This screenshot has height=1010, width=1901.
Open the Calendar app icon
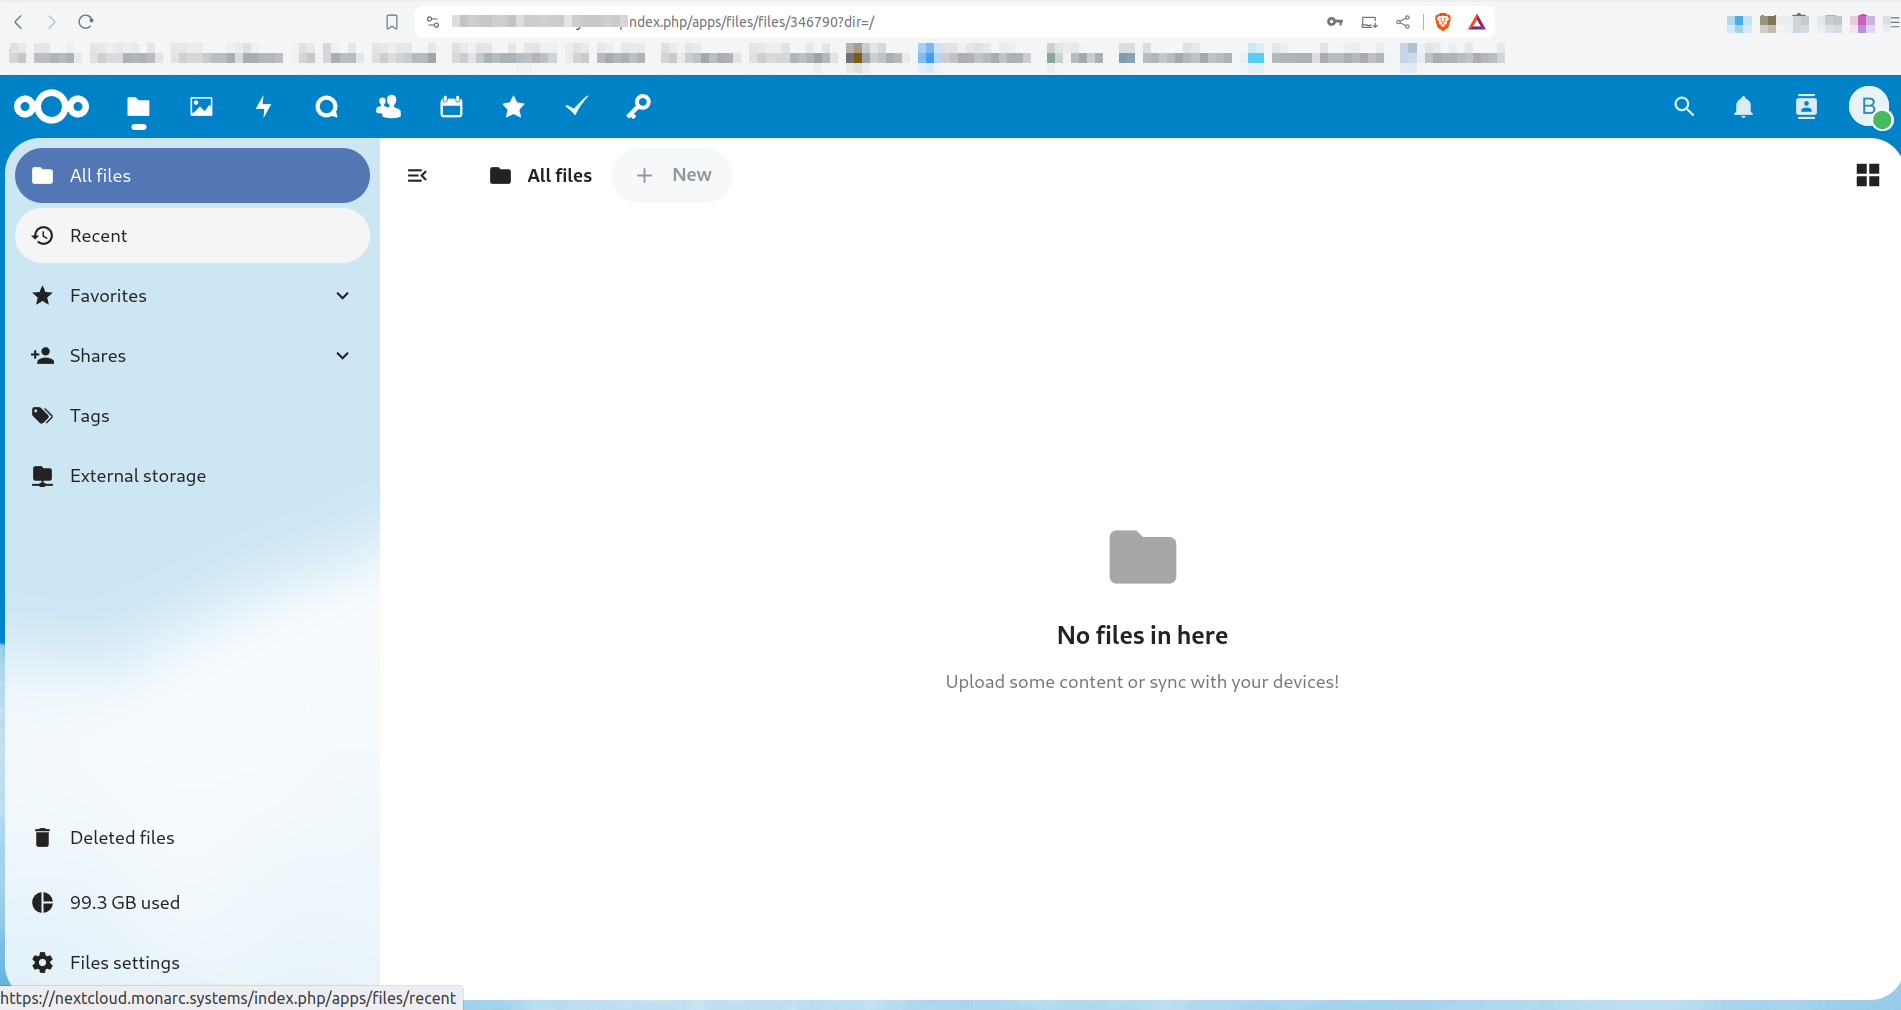(x=451, y=107)
